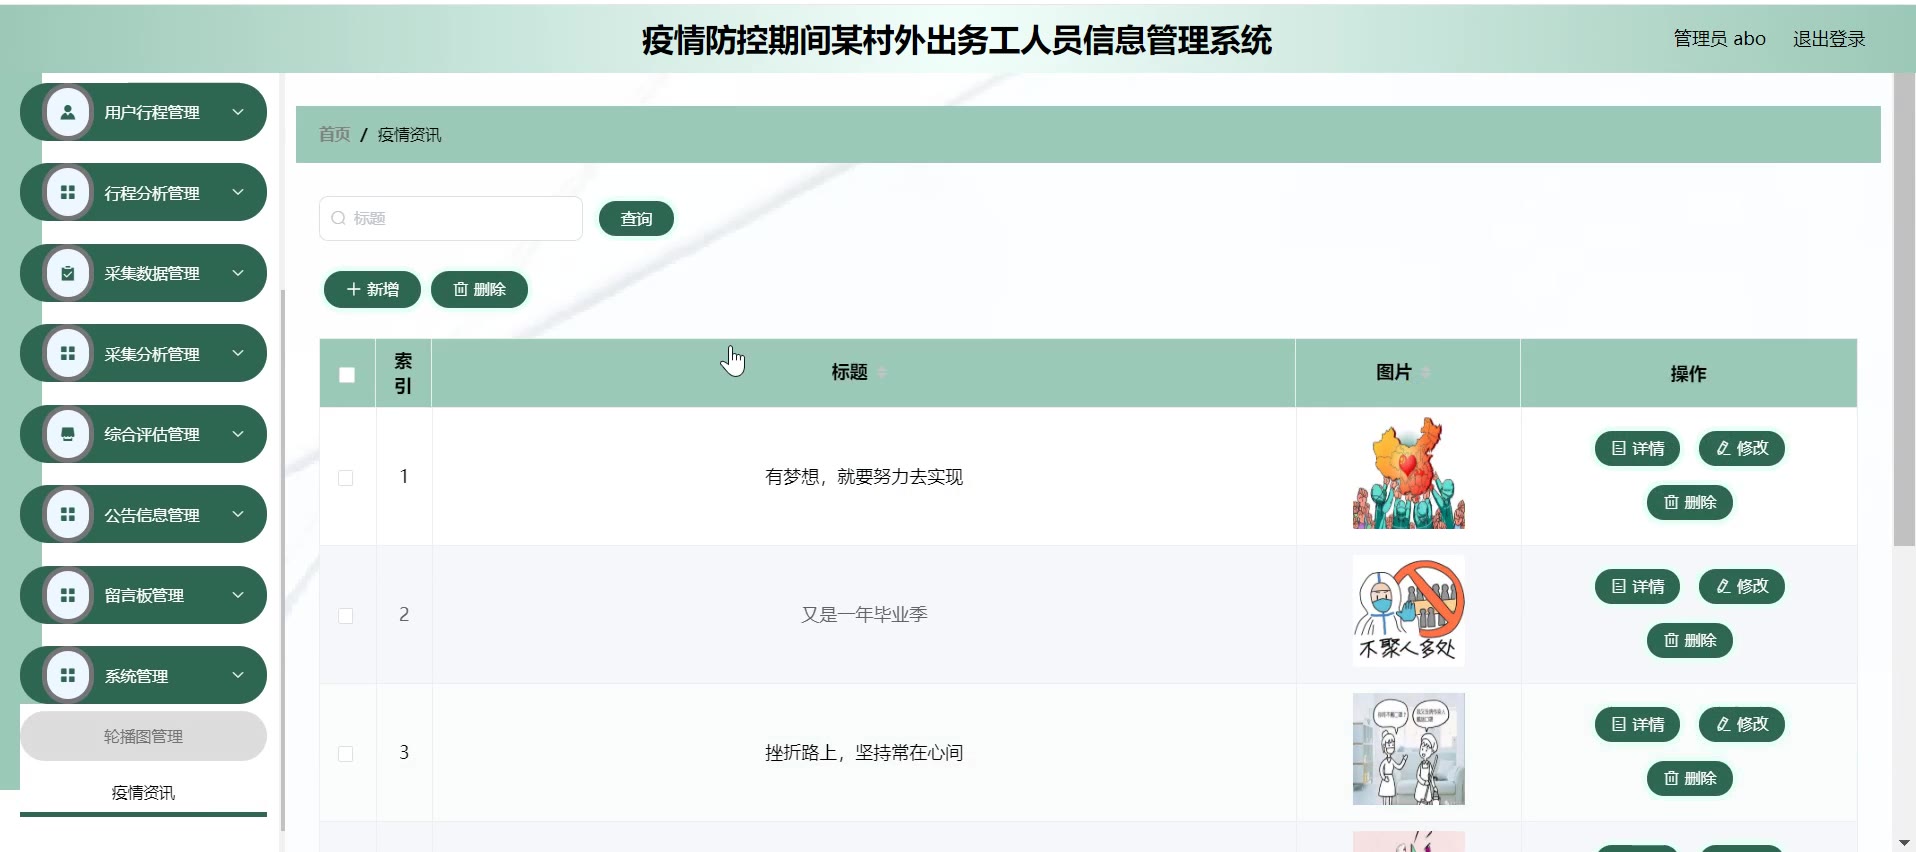This screenshot has height=852, width=1916.
Task: Click 修改 for row 又是一年毕业季
Action: point(1742,587)
